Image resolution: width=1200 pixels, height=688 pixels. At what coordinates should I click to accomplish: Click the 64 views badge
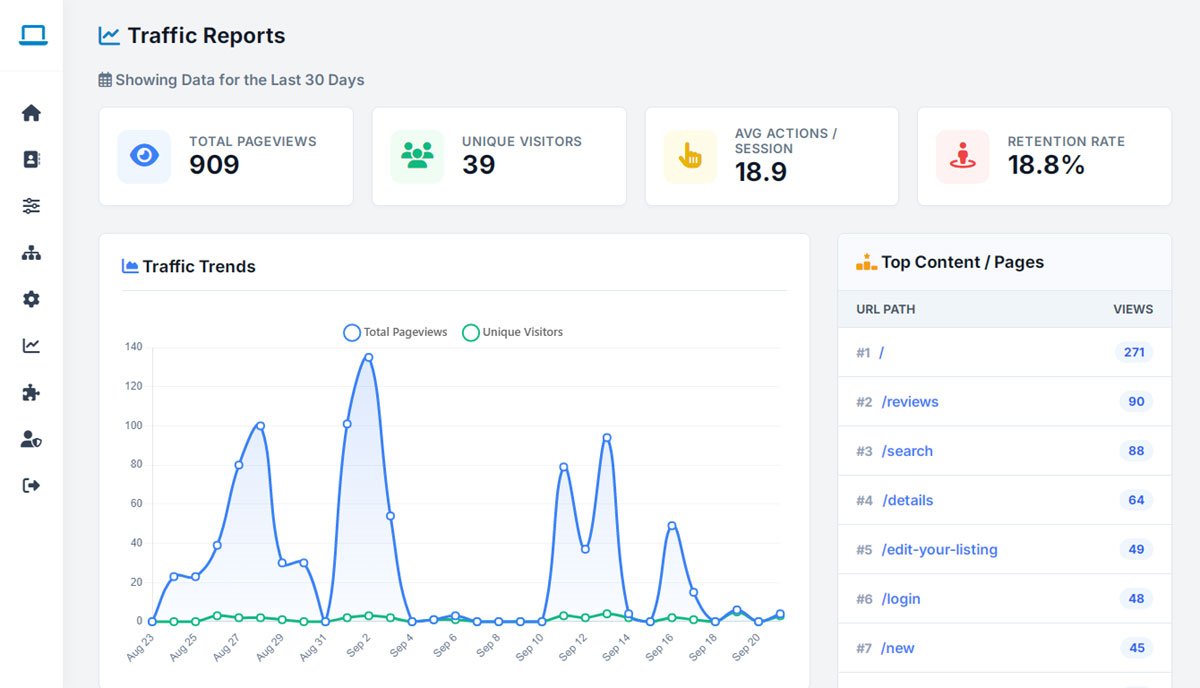(x=1136, y=500)
